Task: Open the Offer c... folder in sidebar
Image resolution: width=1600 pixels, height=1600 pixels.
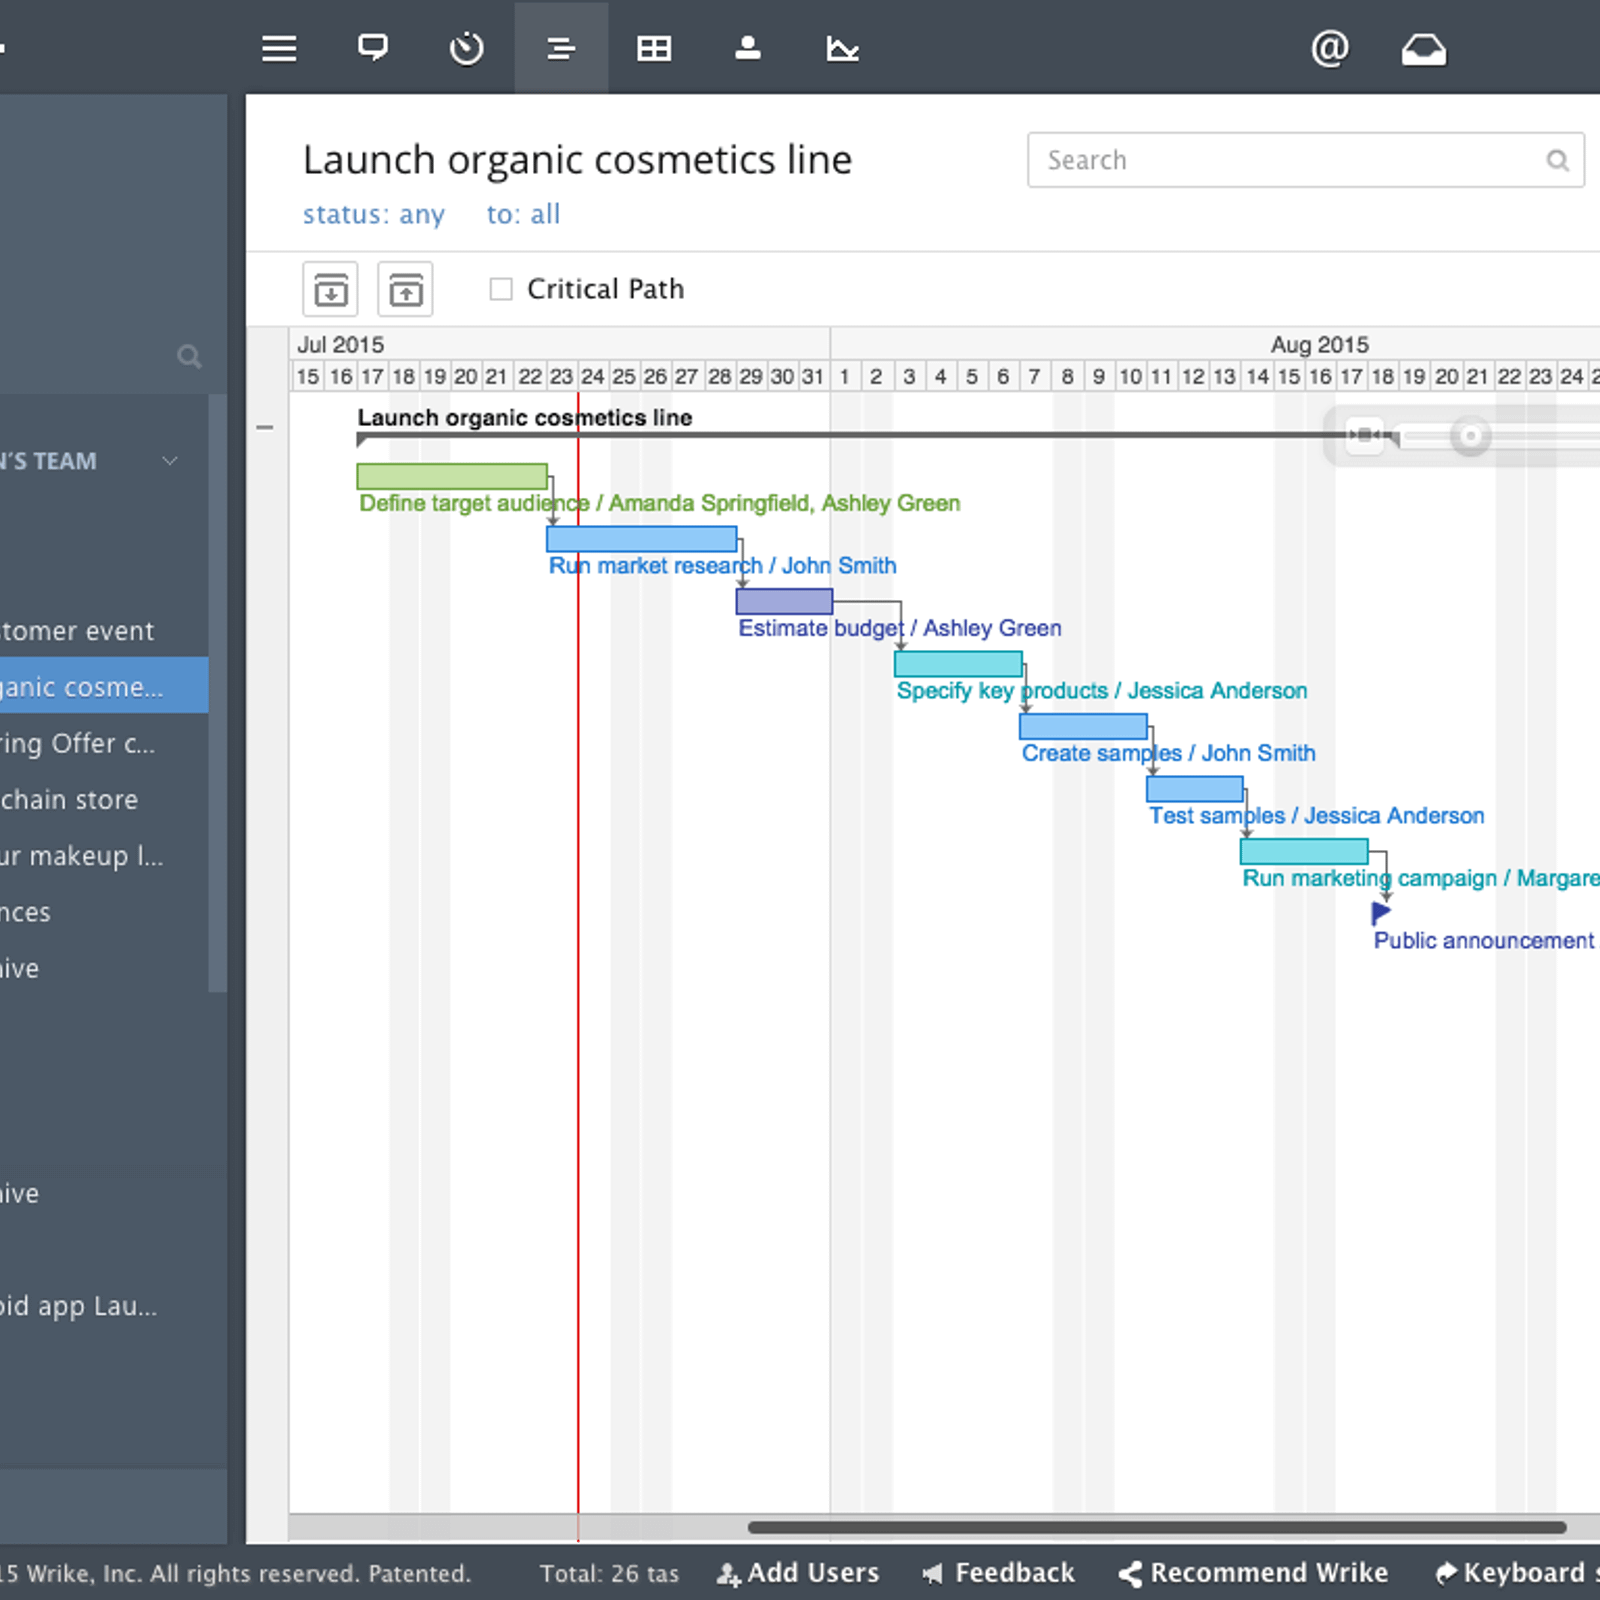Action: click(x=104, y=743)
